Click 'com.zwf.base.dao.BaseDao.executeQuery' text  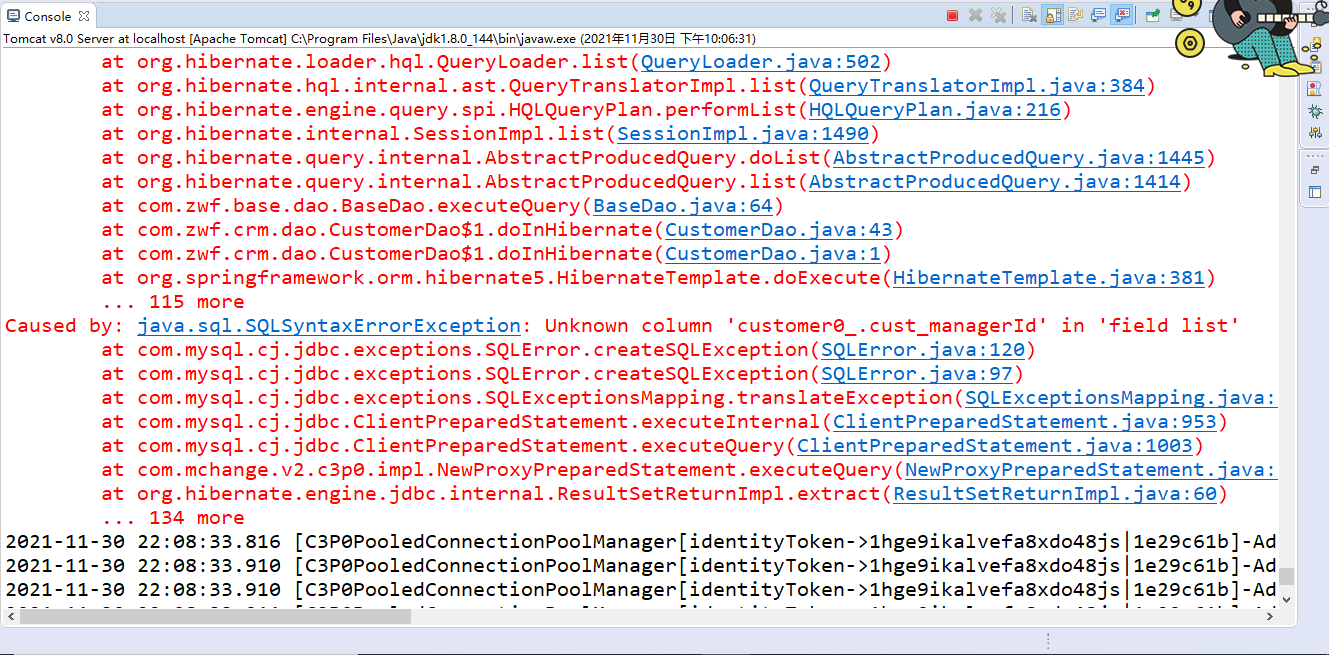point(359,206)
